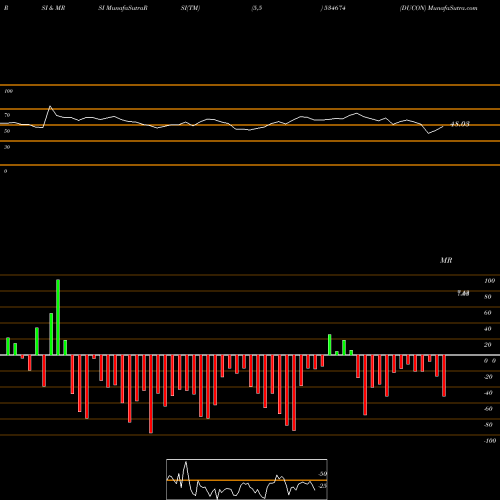Viewport: 500px width, 500px height.
Task: Click the RSI line peak near the 70 level
Action: pos(50,106)
